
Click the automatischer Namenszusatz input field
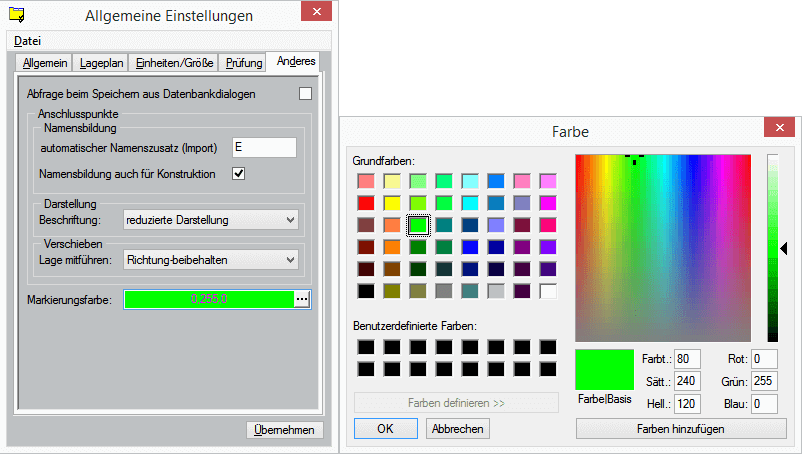click(264, 147)
